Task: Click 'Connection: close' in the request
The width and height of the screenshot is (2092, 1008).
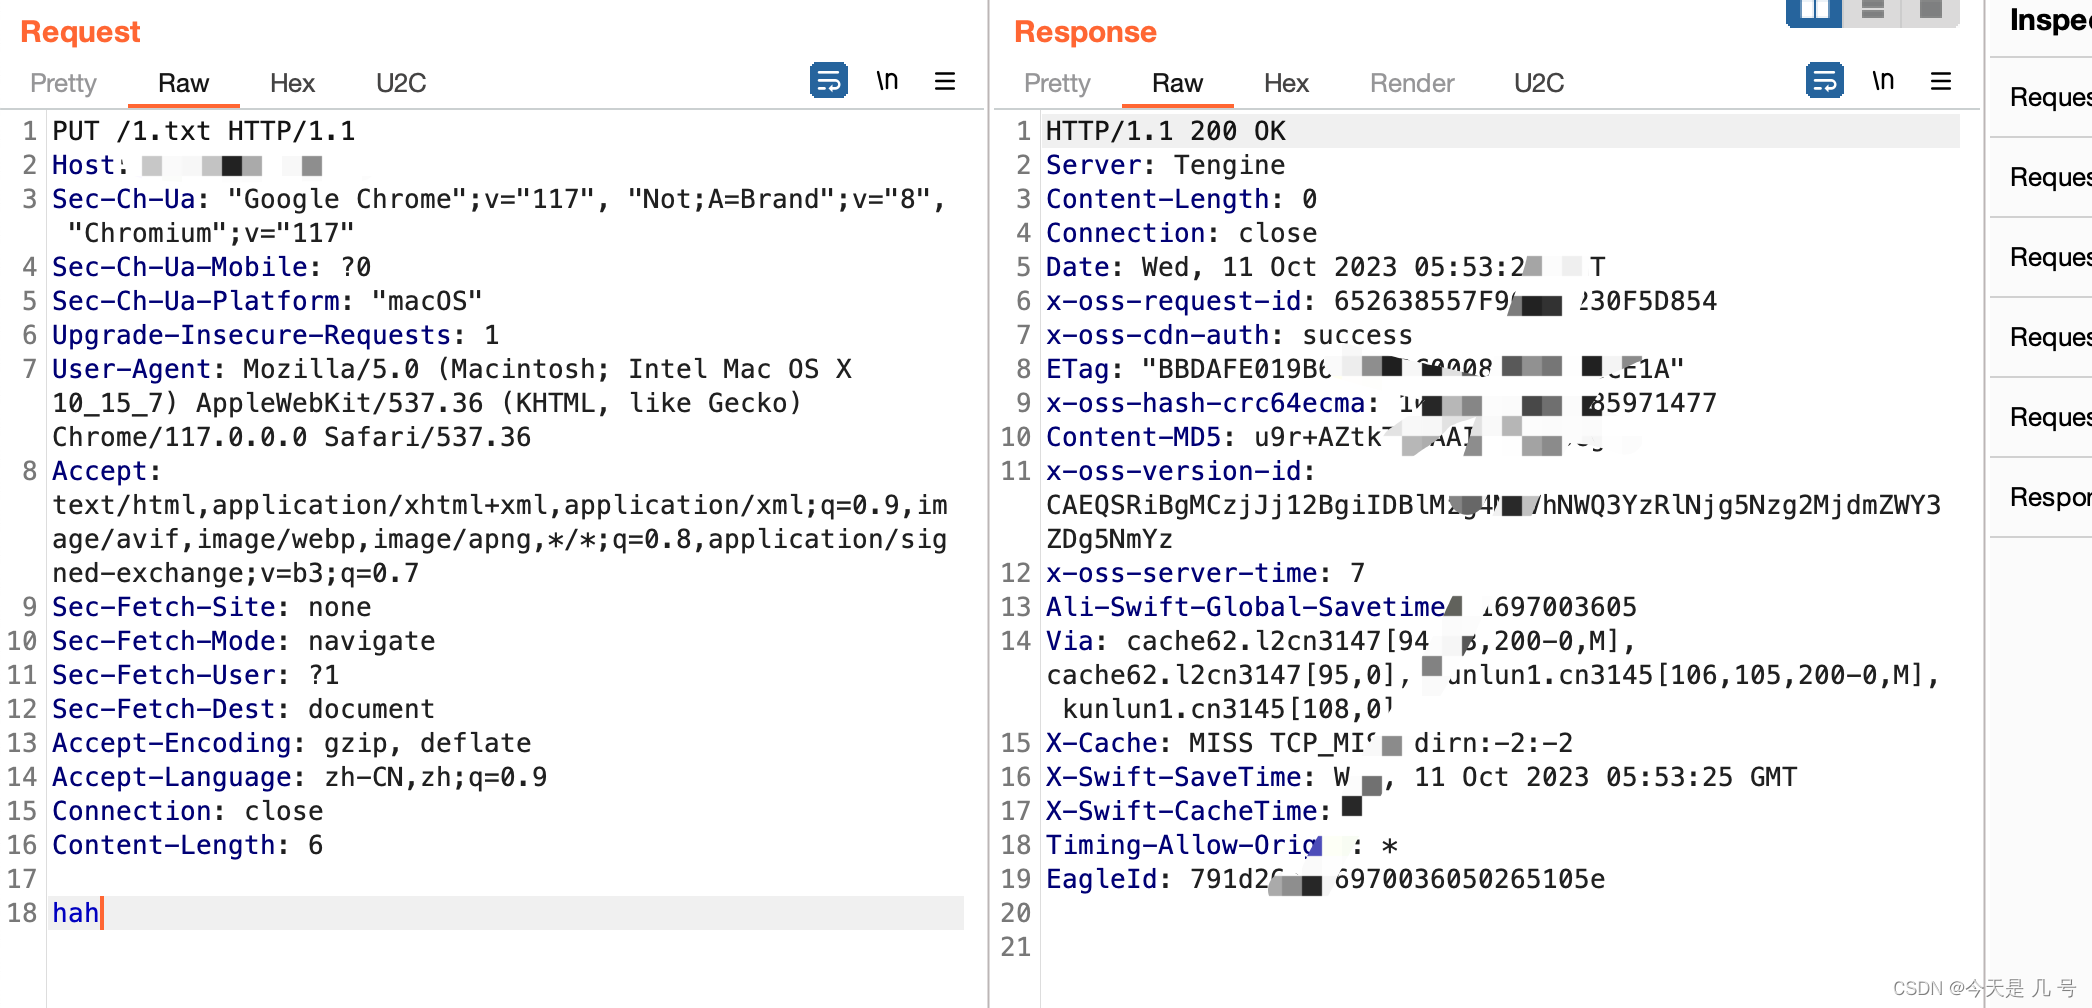Action: pos(188,811)
